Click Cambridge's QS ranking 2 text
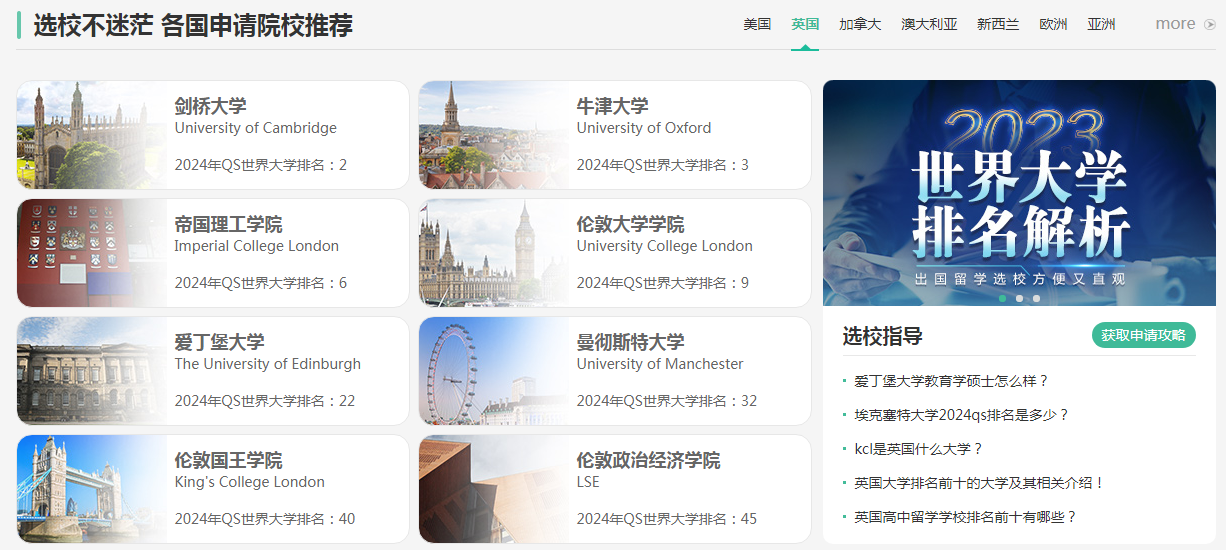This screenshot has width=1226, height=550. pyautogui.click(x=260, y=165)
